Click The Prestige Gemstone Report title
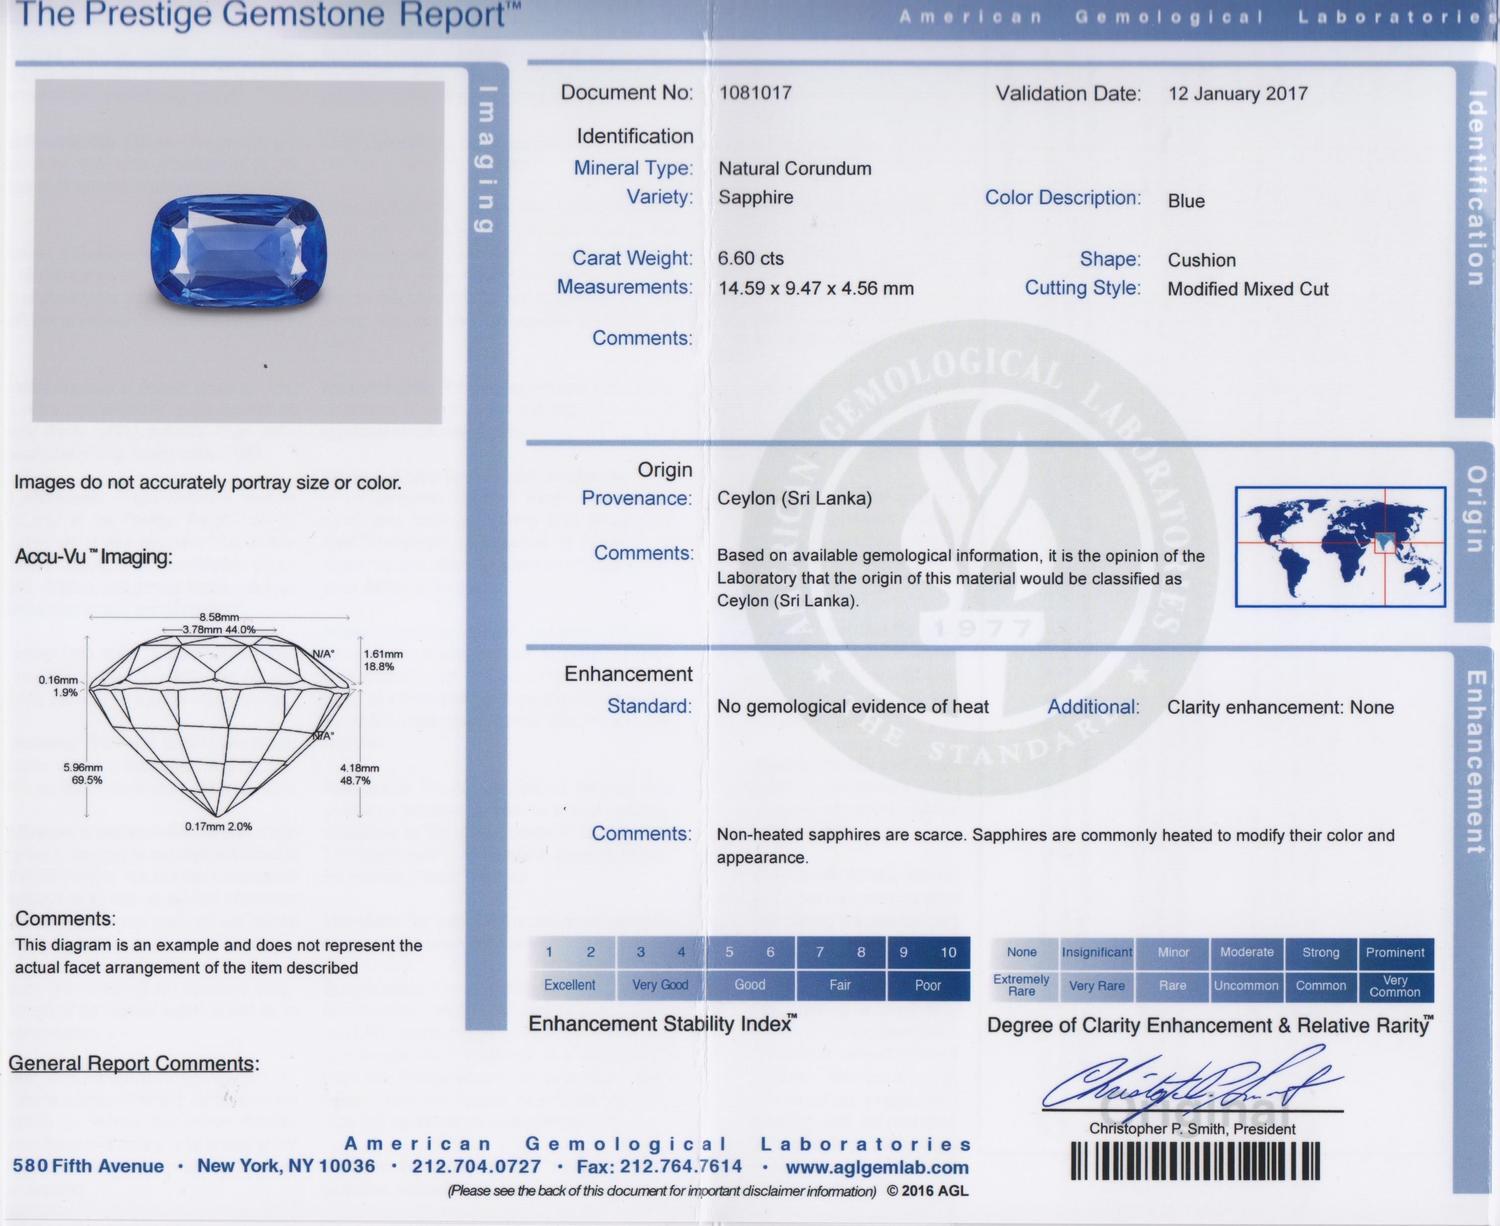 click(268, 15)
